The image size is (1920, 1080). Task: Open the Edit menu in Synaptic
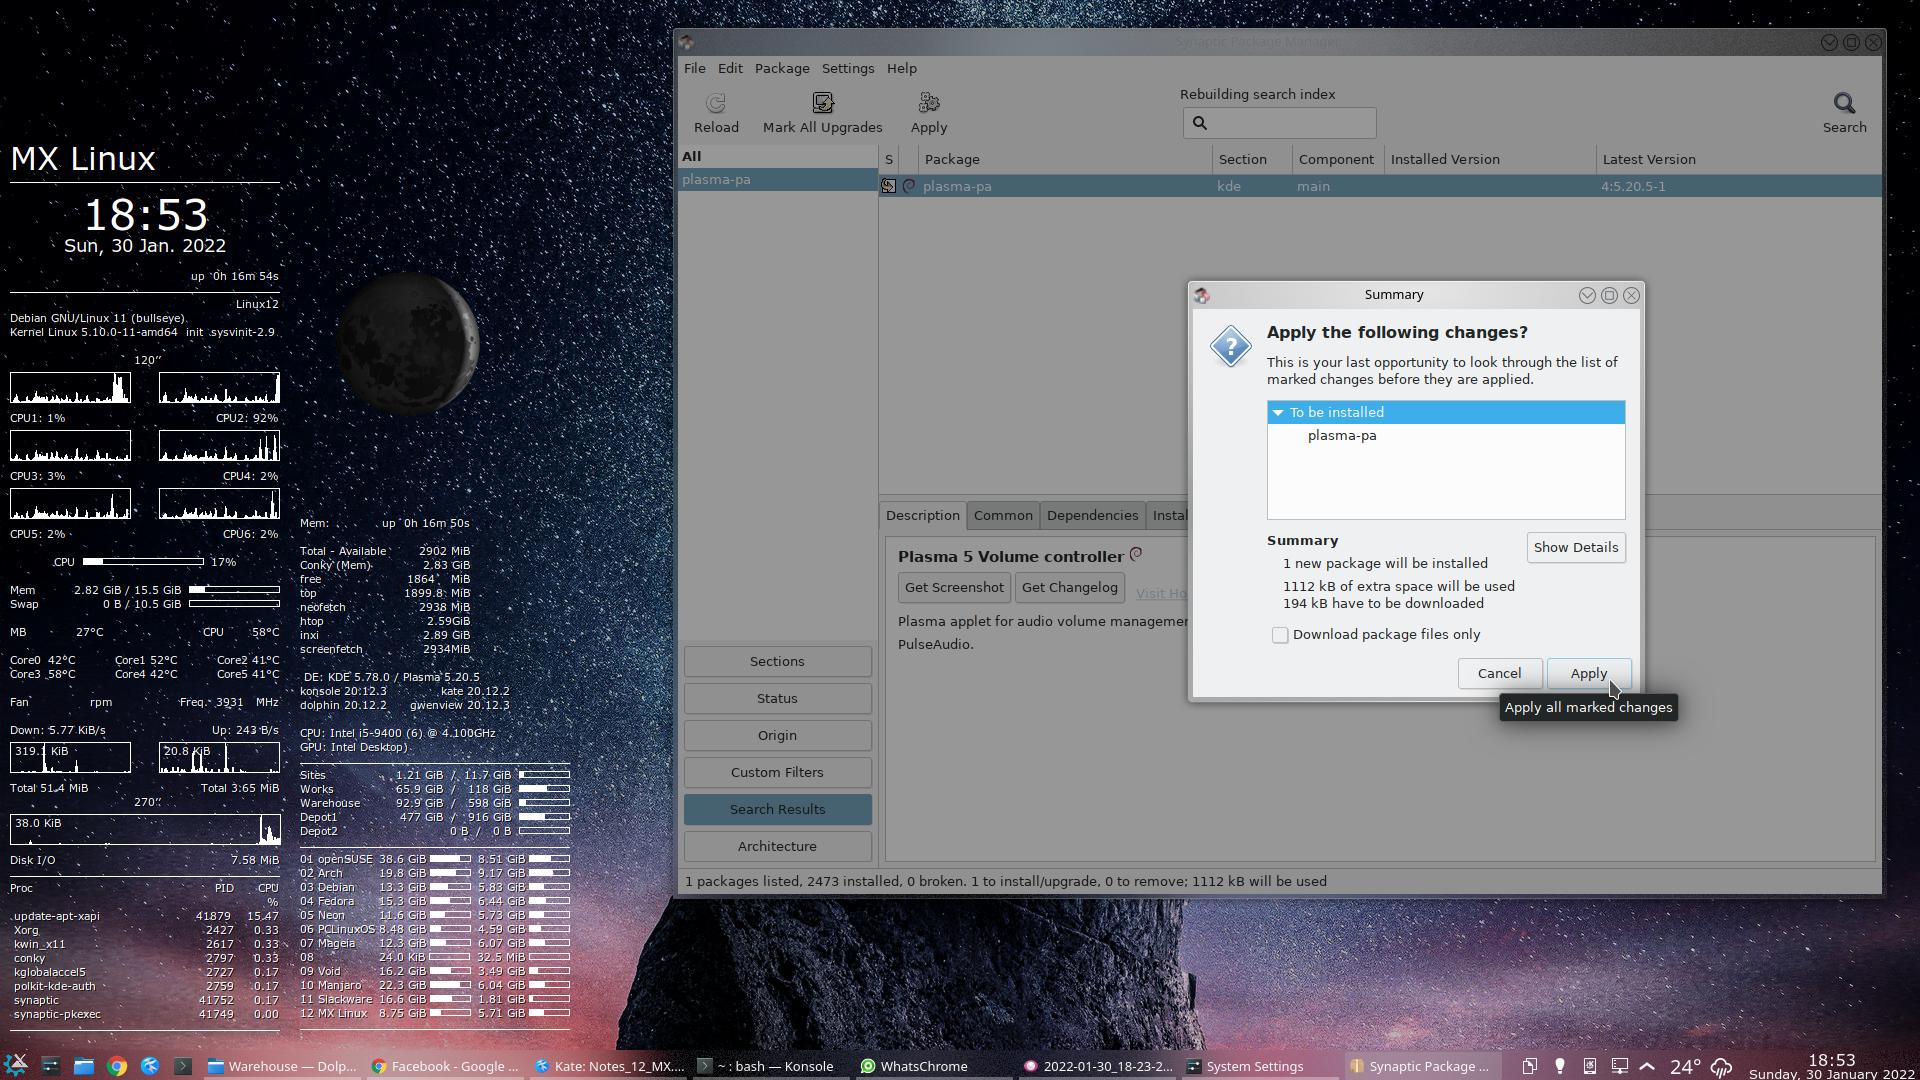click(730, 68)
